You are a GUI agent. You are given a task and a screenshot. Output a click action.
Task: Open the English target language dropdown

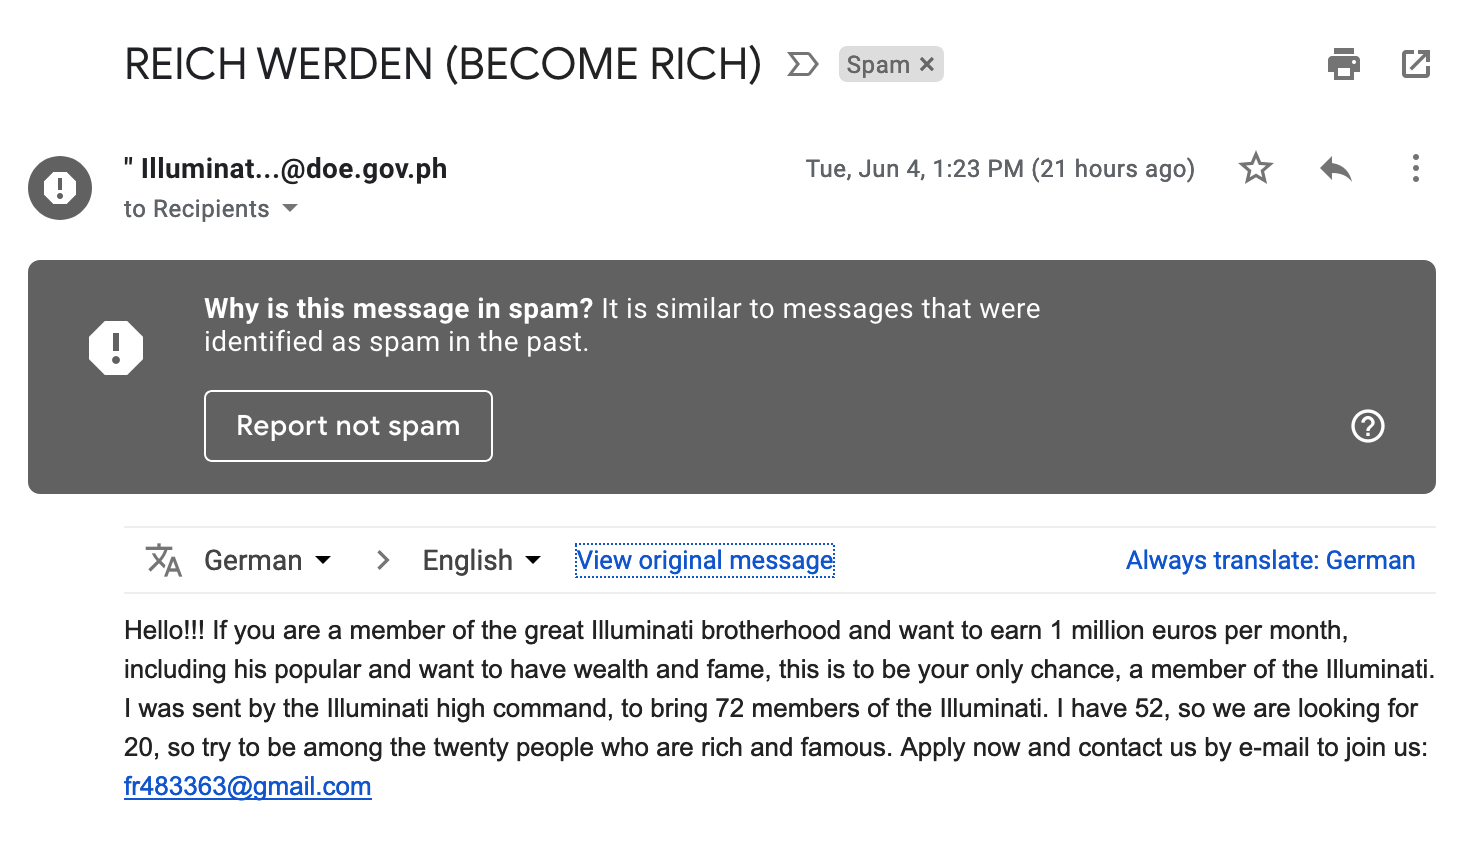point(481,560)
